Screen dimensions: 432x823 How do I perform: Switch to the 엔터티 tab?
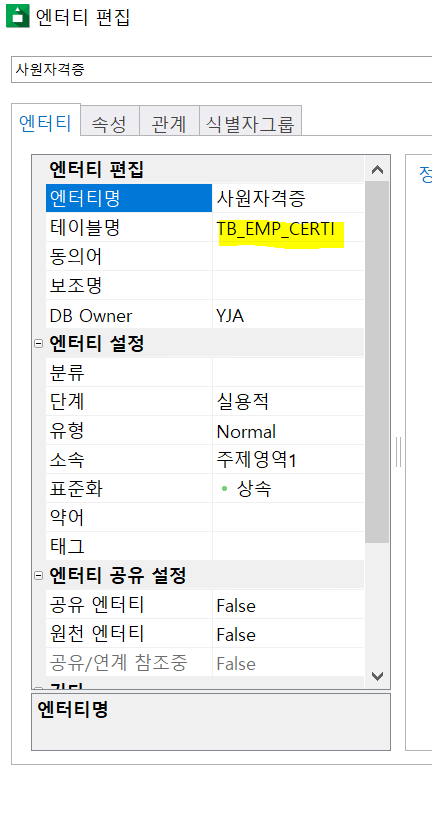click(x=46, y=120)
